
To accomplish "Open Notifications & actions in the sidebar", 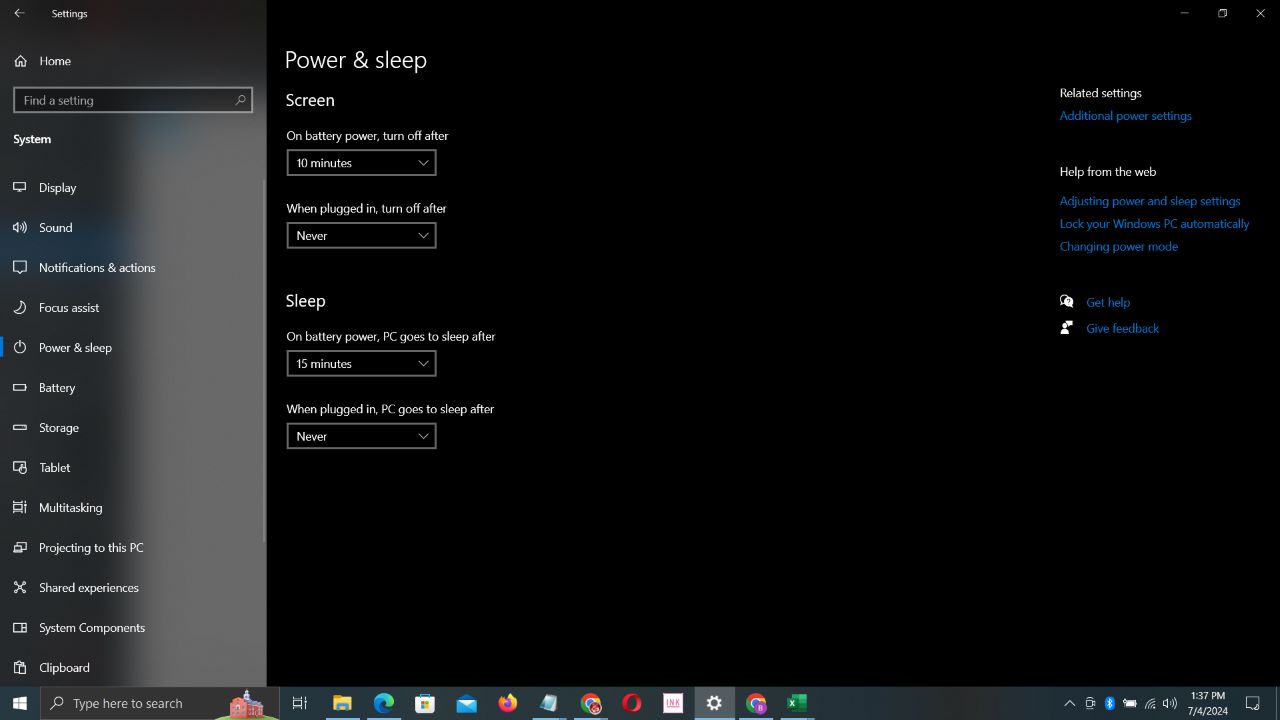I will 133,267.
